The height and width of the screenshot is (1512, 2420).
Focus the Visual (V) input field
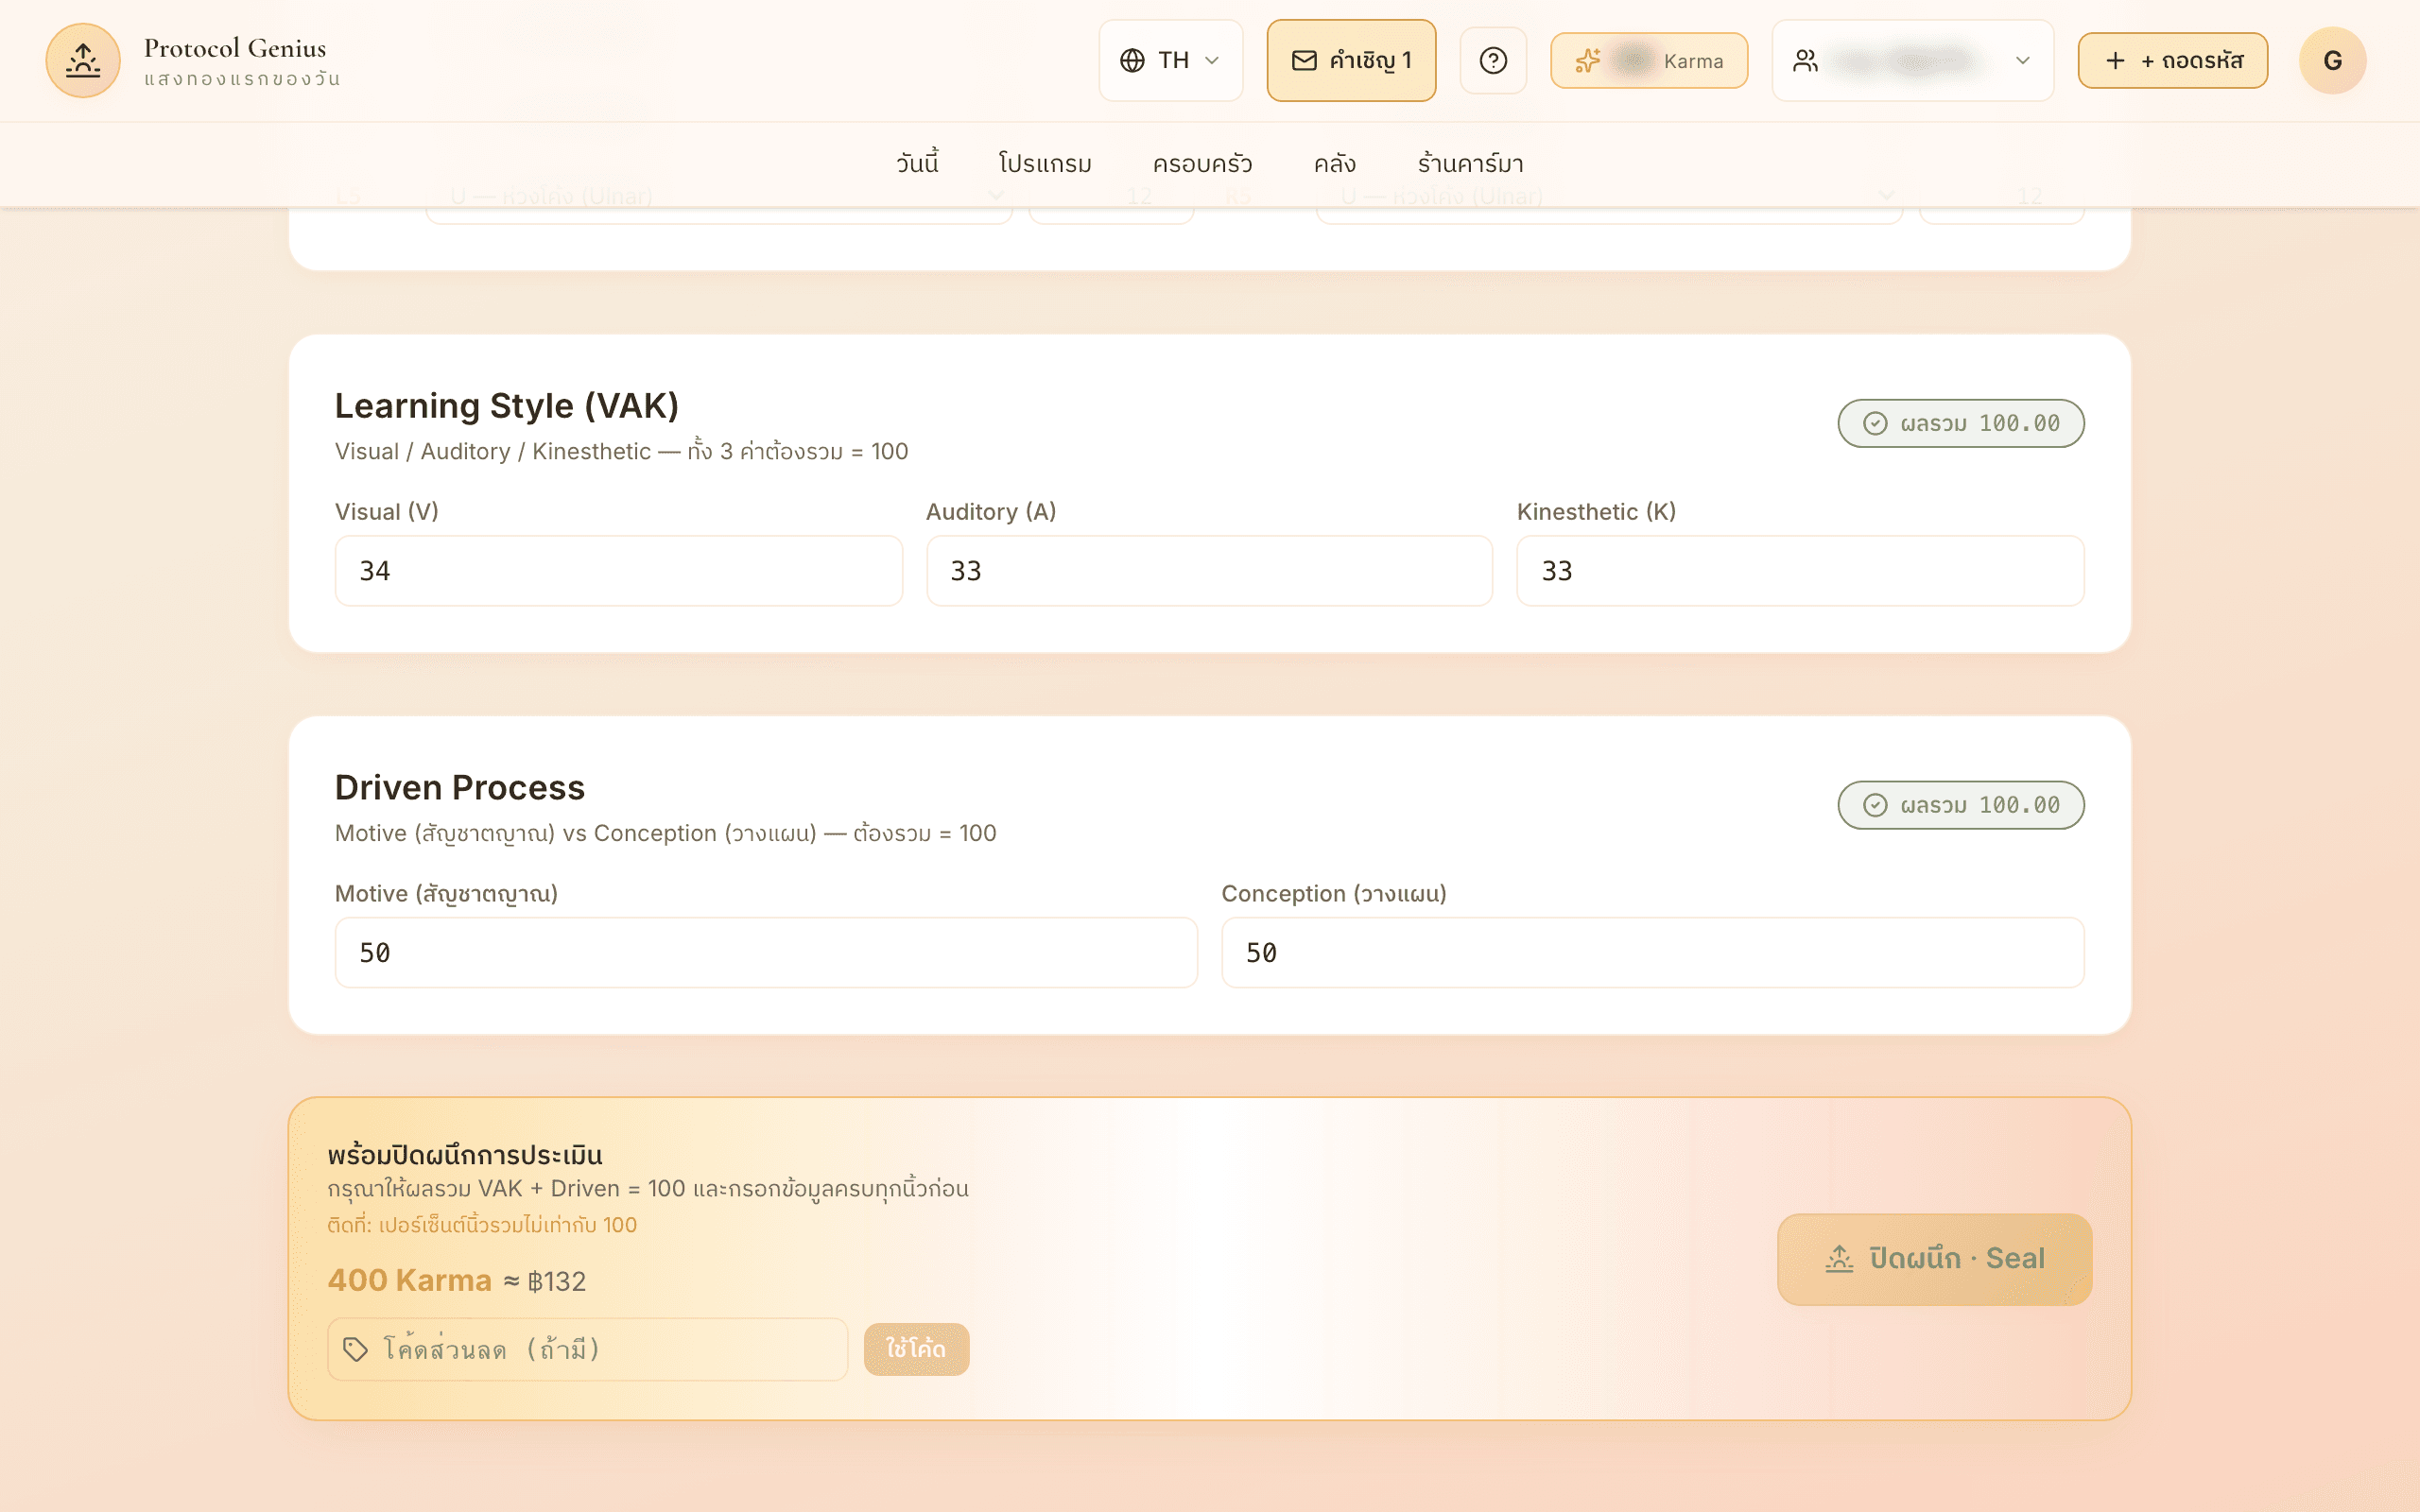[618, 571]
